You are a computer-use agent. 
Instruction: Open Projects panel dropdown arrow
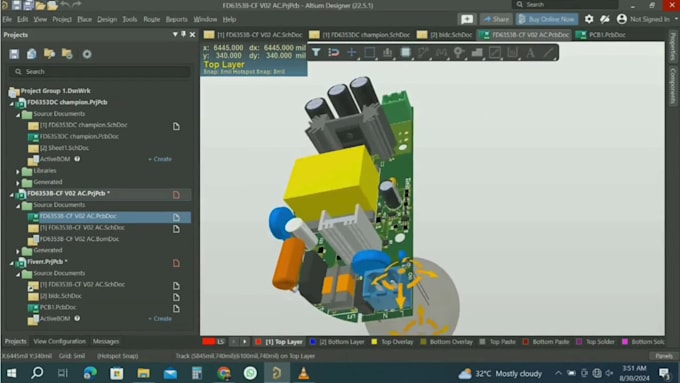[175, 34]
